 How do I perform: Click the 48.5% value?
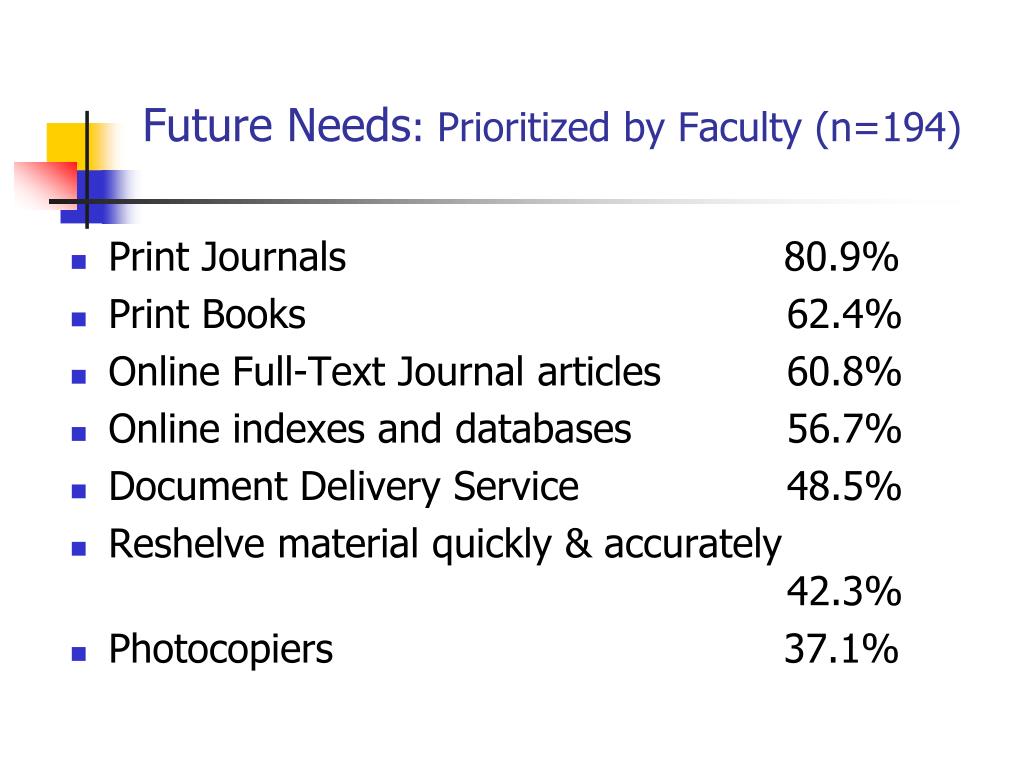point(844,487)
